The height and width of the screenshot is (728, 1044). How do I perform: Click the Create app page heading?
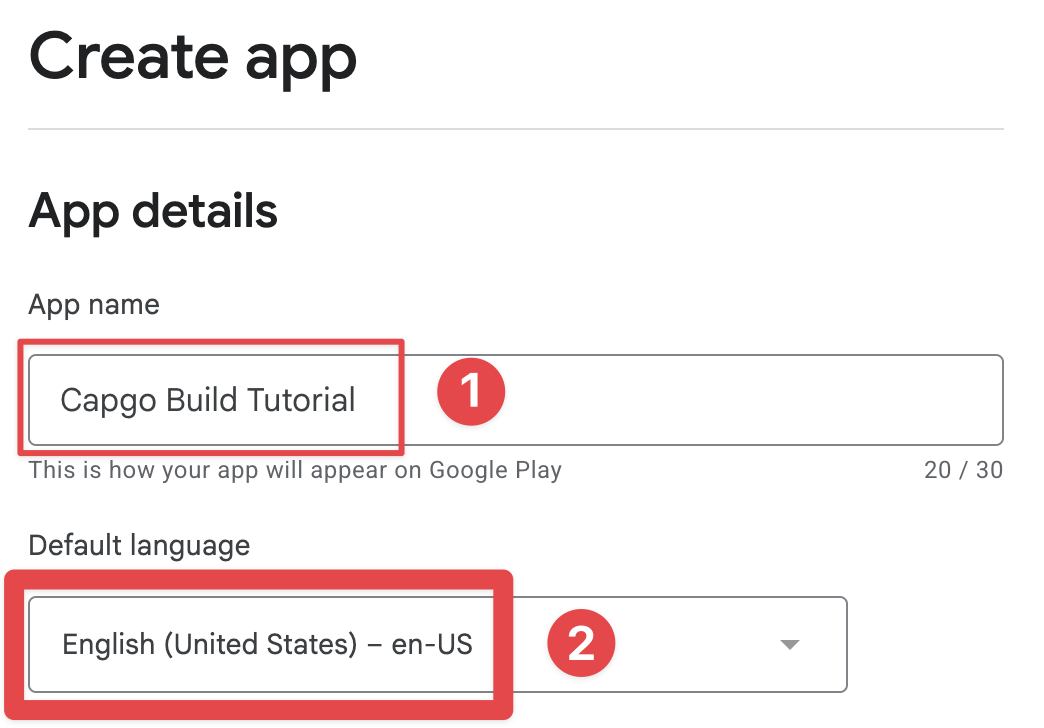coord(192,58)
